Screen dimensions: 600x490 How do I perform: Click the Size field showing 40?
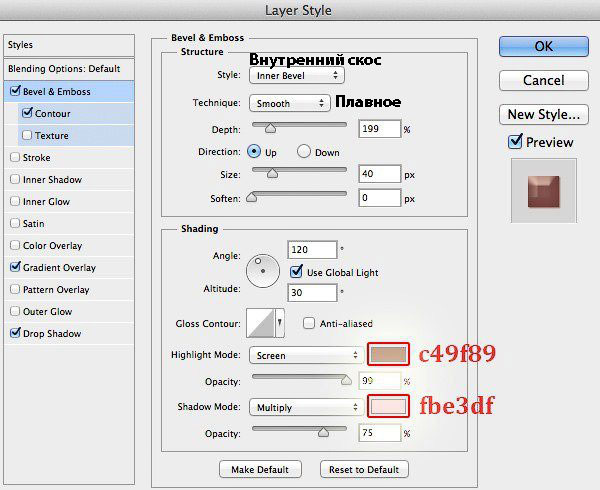tap(380, 174)
